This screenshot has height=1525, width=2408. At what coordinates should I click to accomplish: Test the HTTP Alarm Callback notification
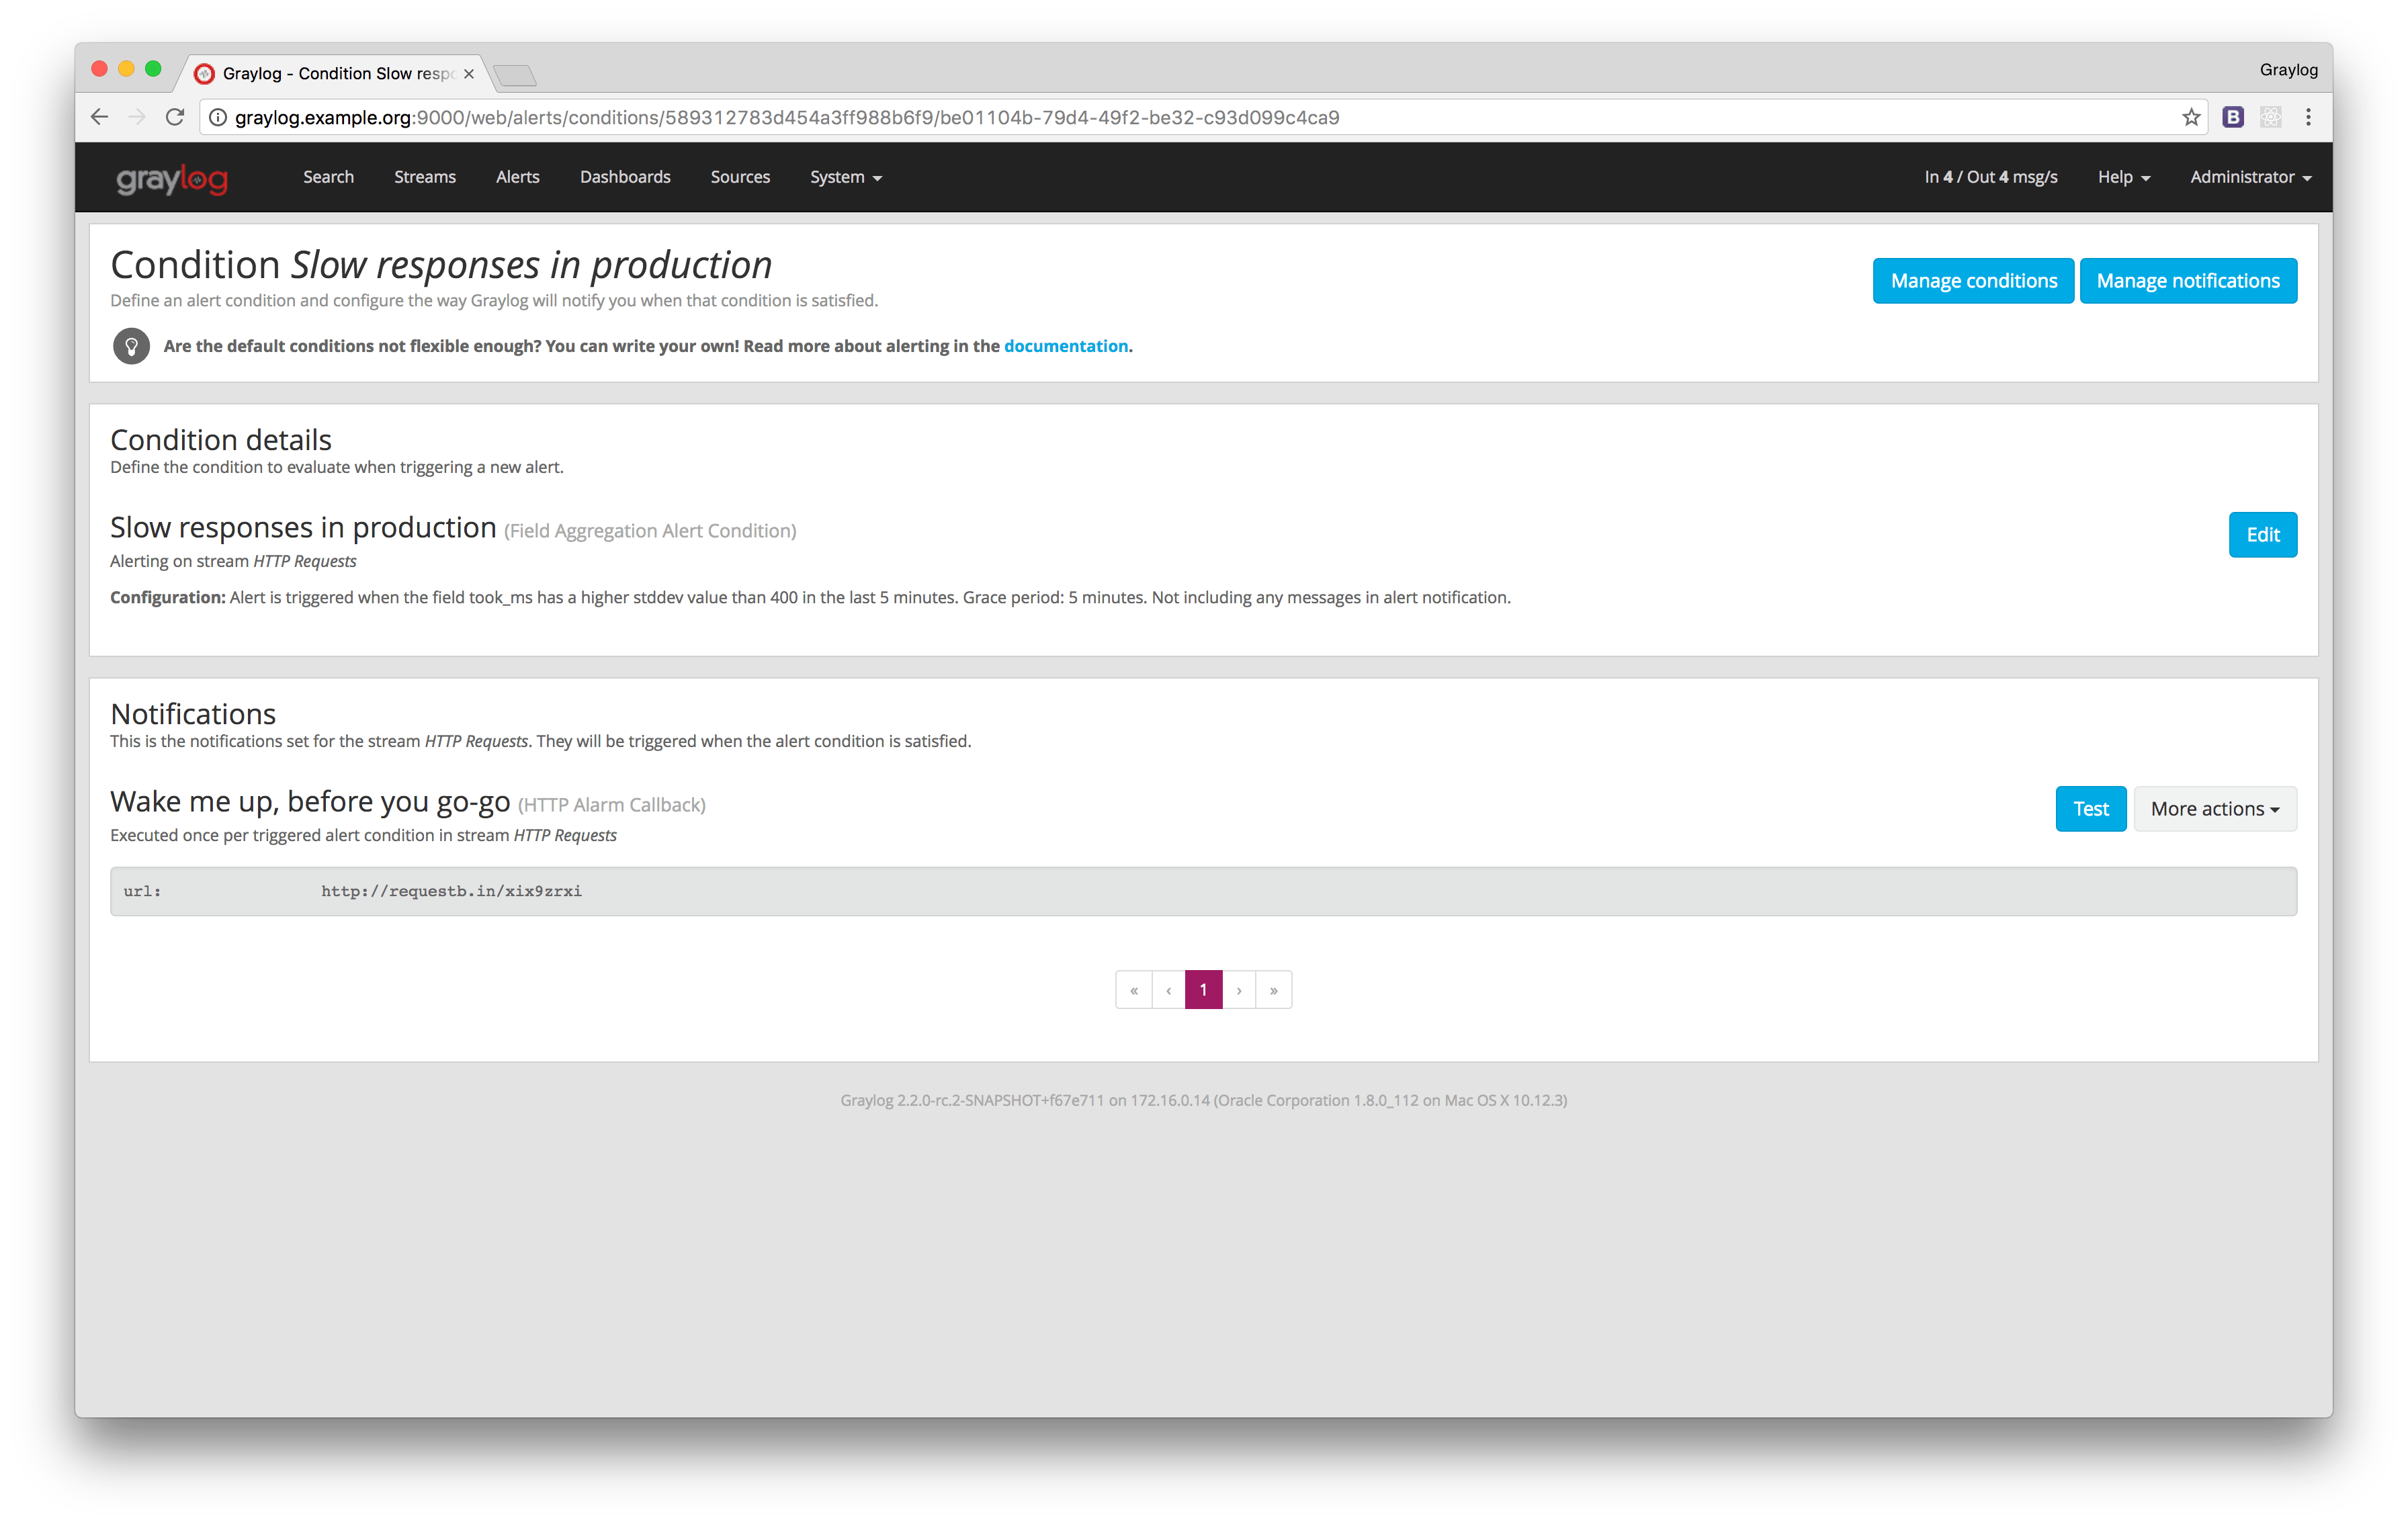tap(2090, 809)
